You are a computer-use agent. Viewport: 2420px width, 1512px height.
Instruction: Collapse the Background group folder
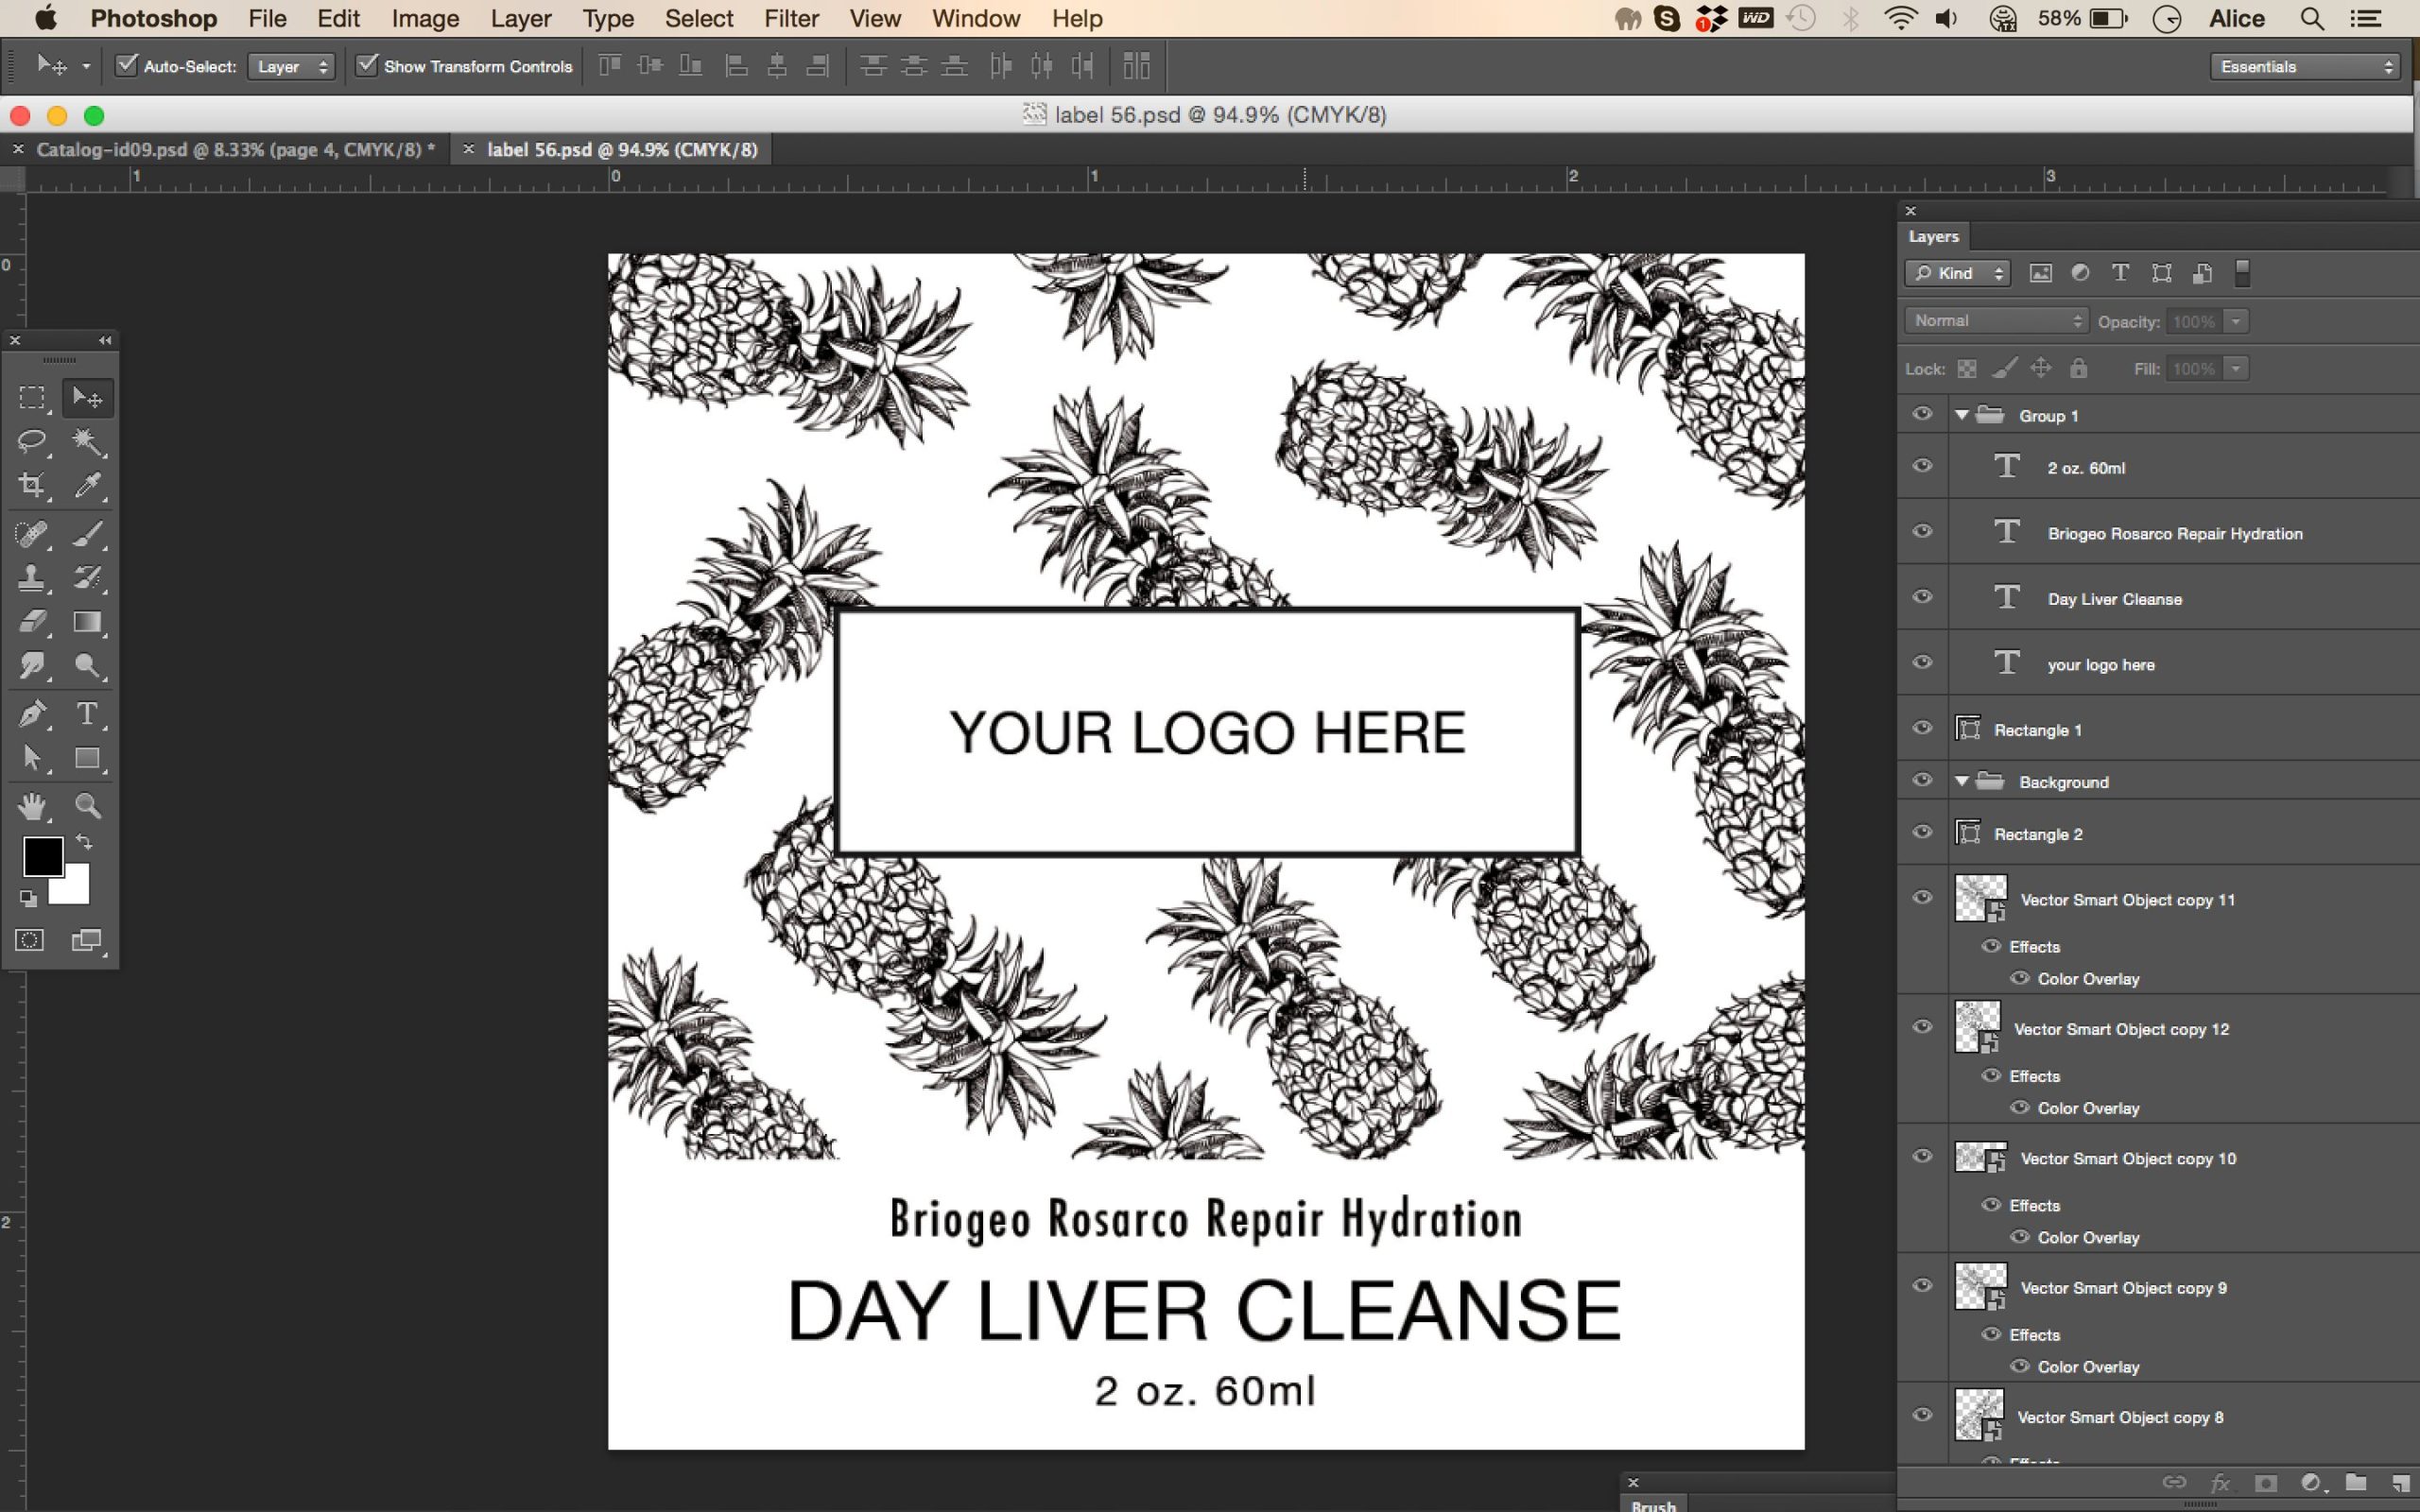[x=1962, y=781]
